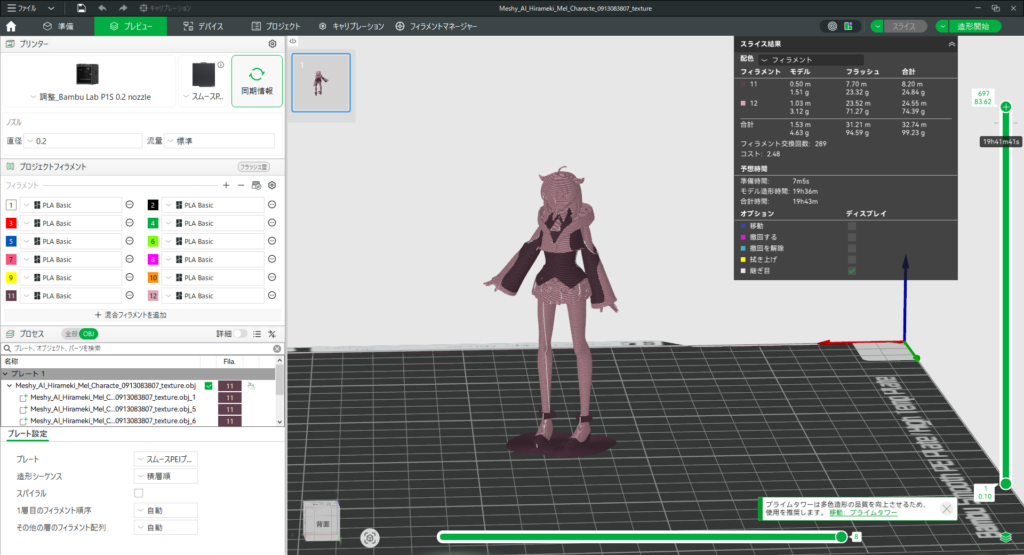Select plate 1 thumbnail
Screen dimensions: 1024x555
pyautogui.click(x=321, y=82)
